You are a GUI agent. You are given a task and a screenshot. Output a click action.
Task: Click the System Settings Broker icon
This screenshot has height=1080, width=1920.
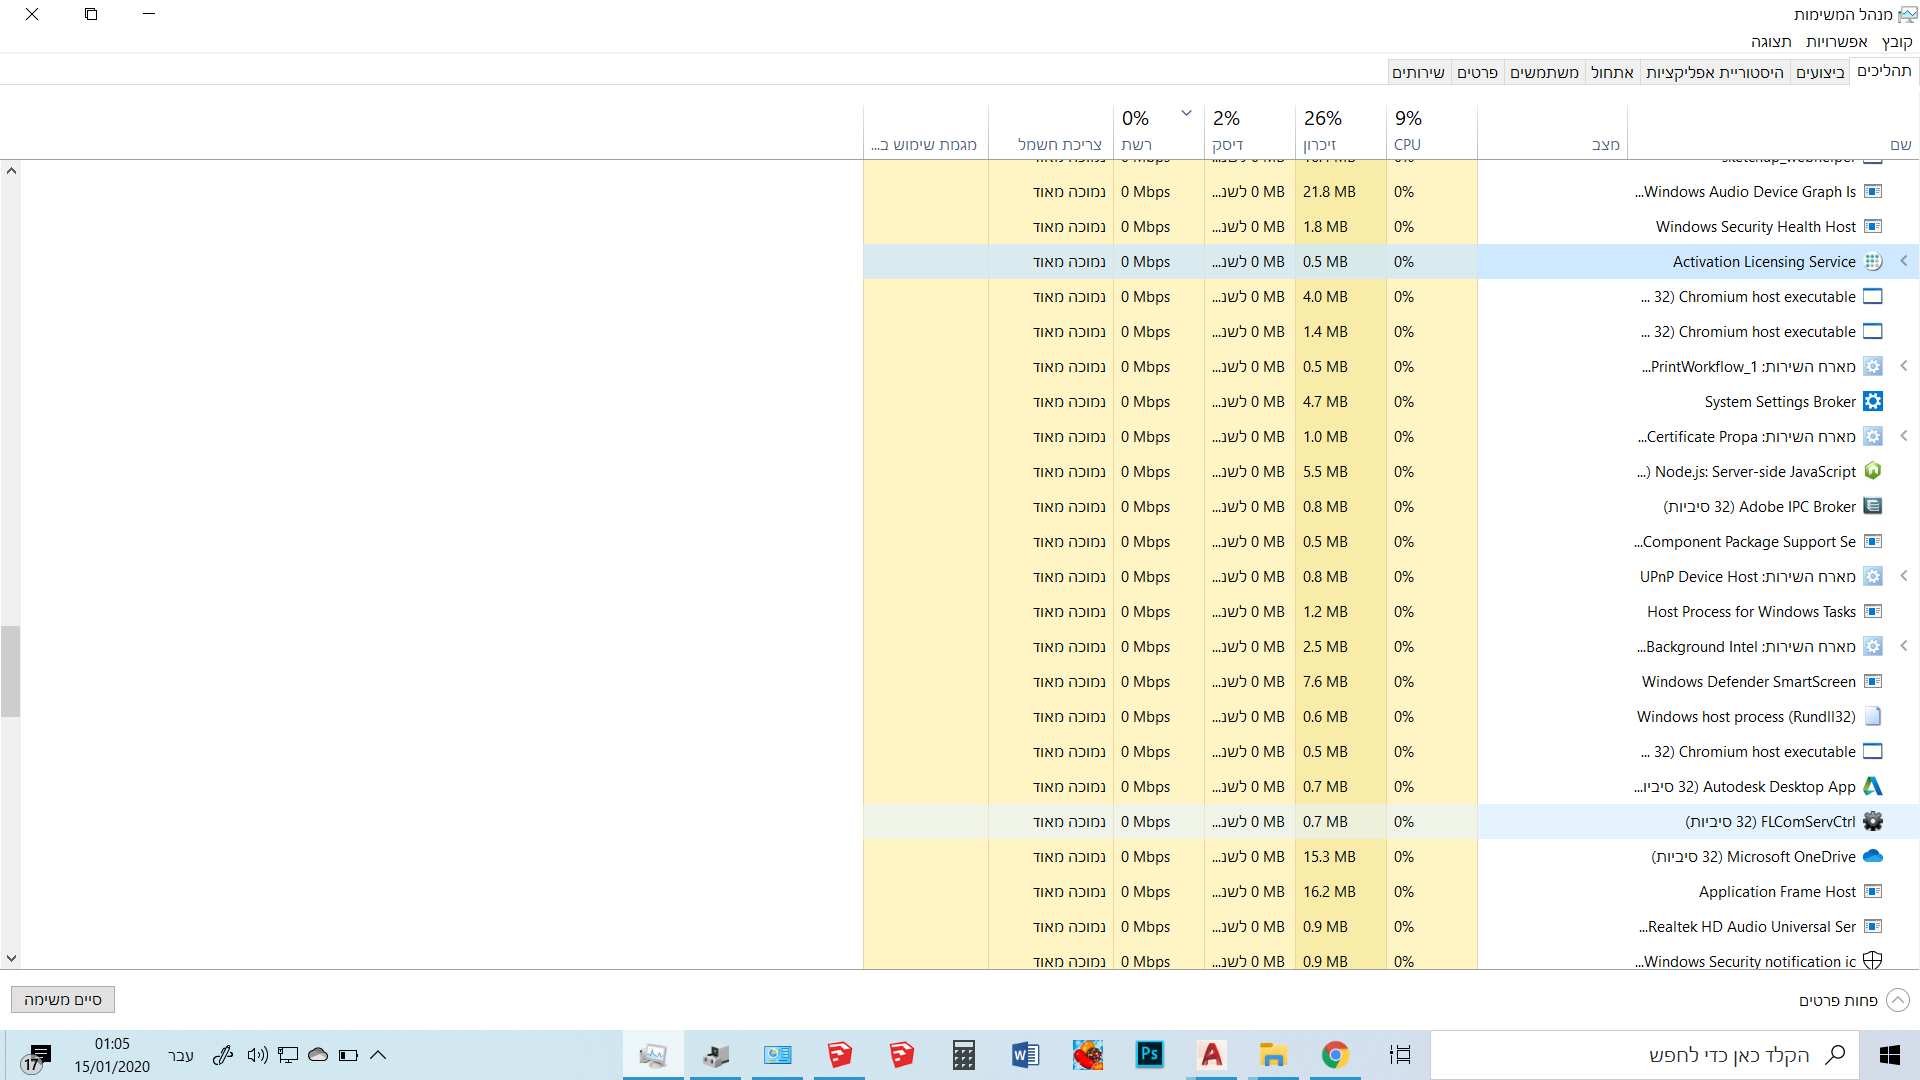pos(1873,401)
